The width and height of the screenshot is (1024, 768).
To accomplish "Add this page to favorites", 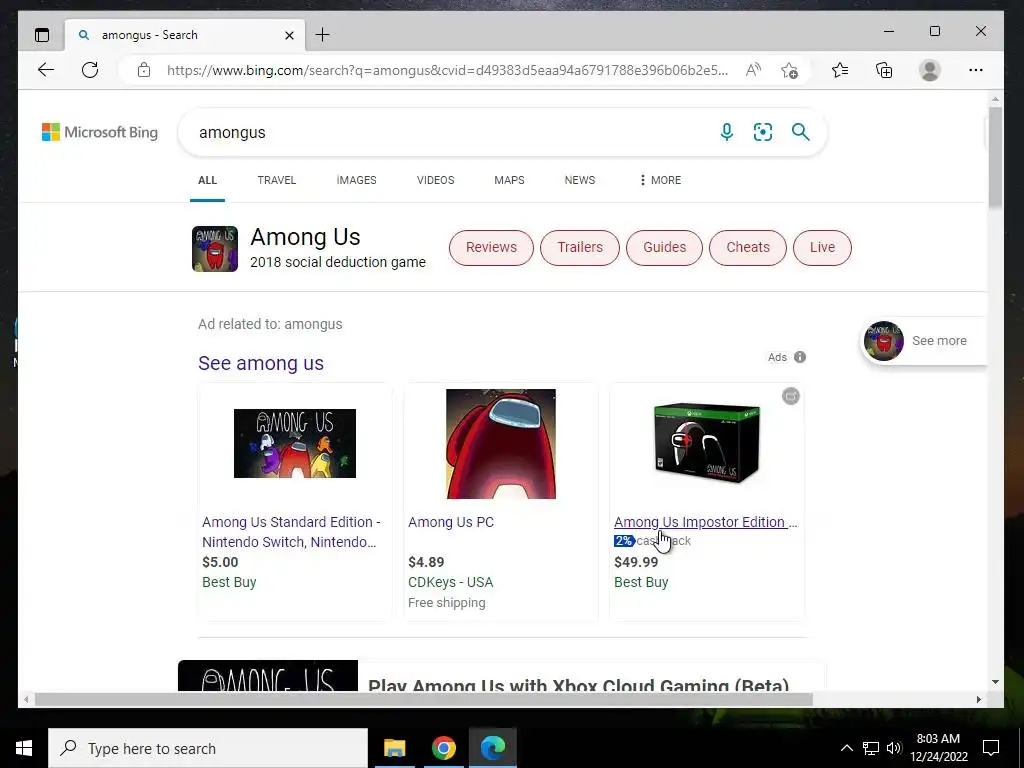I will [789, 70].
